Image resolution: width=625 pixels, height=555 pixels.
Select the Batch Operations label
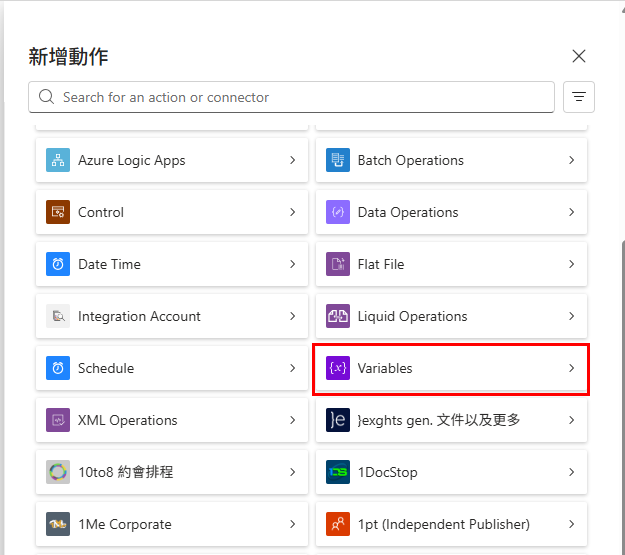coord(411,160)
